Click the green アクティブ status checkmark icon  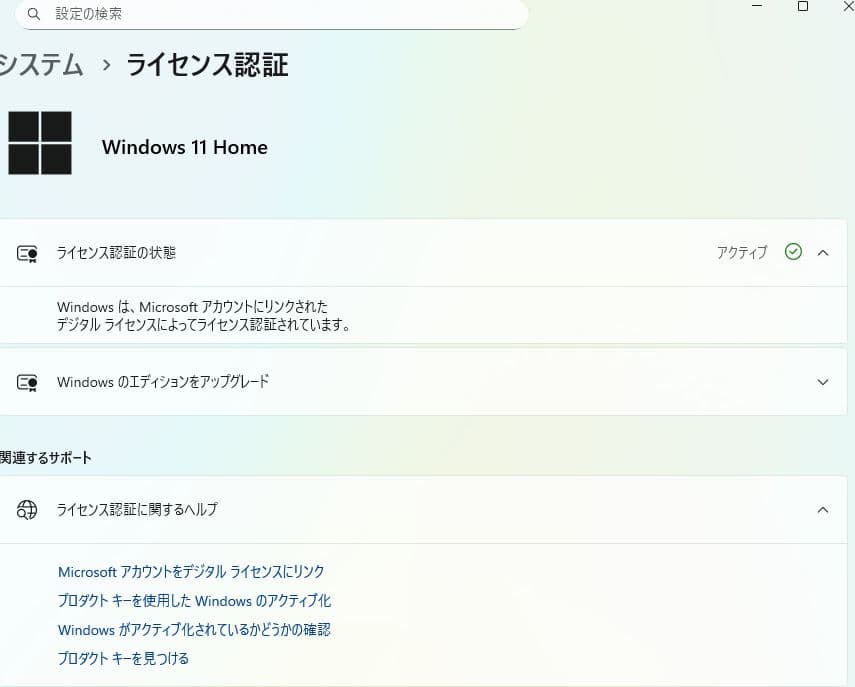click(793, 252)
